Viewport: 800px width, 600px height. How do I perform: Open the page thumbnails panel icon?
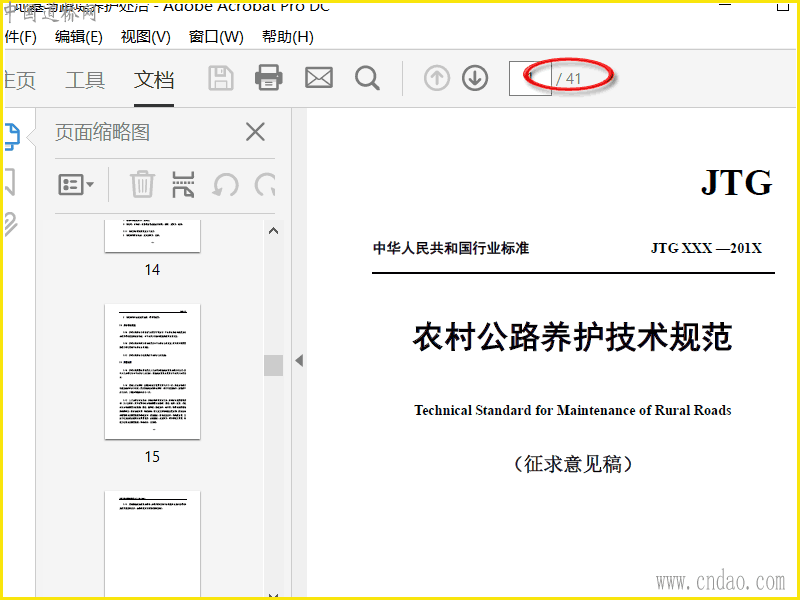coord(12,137)
